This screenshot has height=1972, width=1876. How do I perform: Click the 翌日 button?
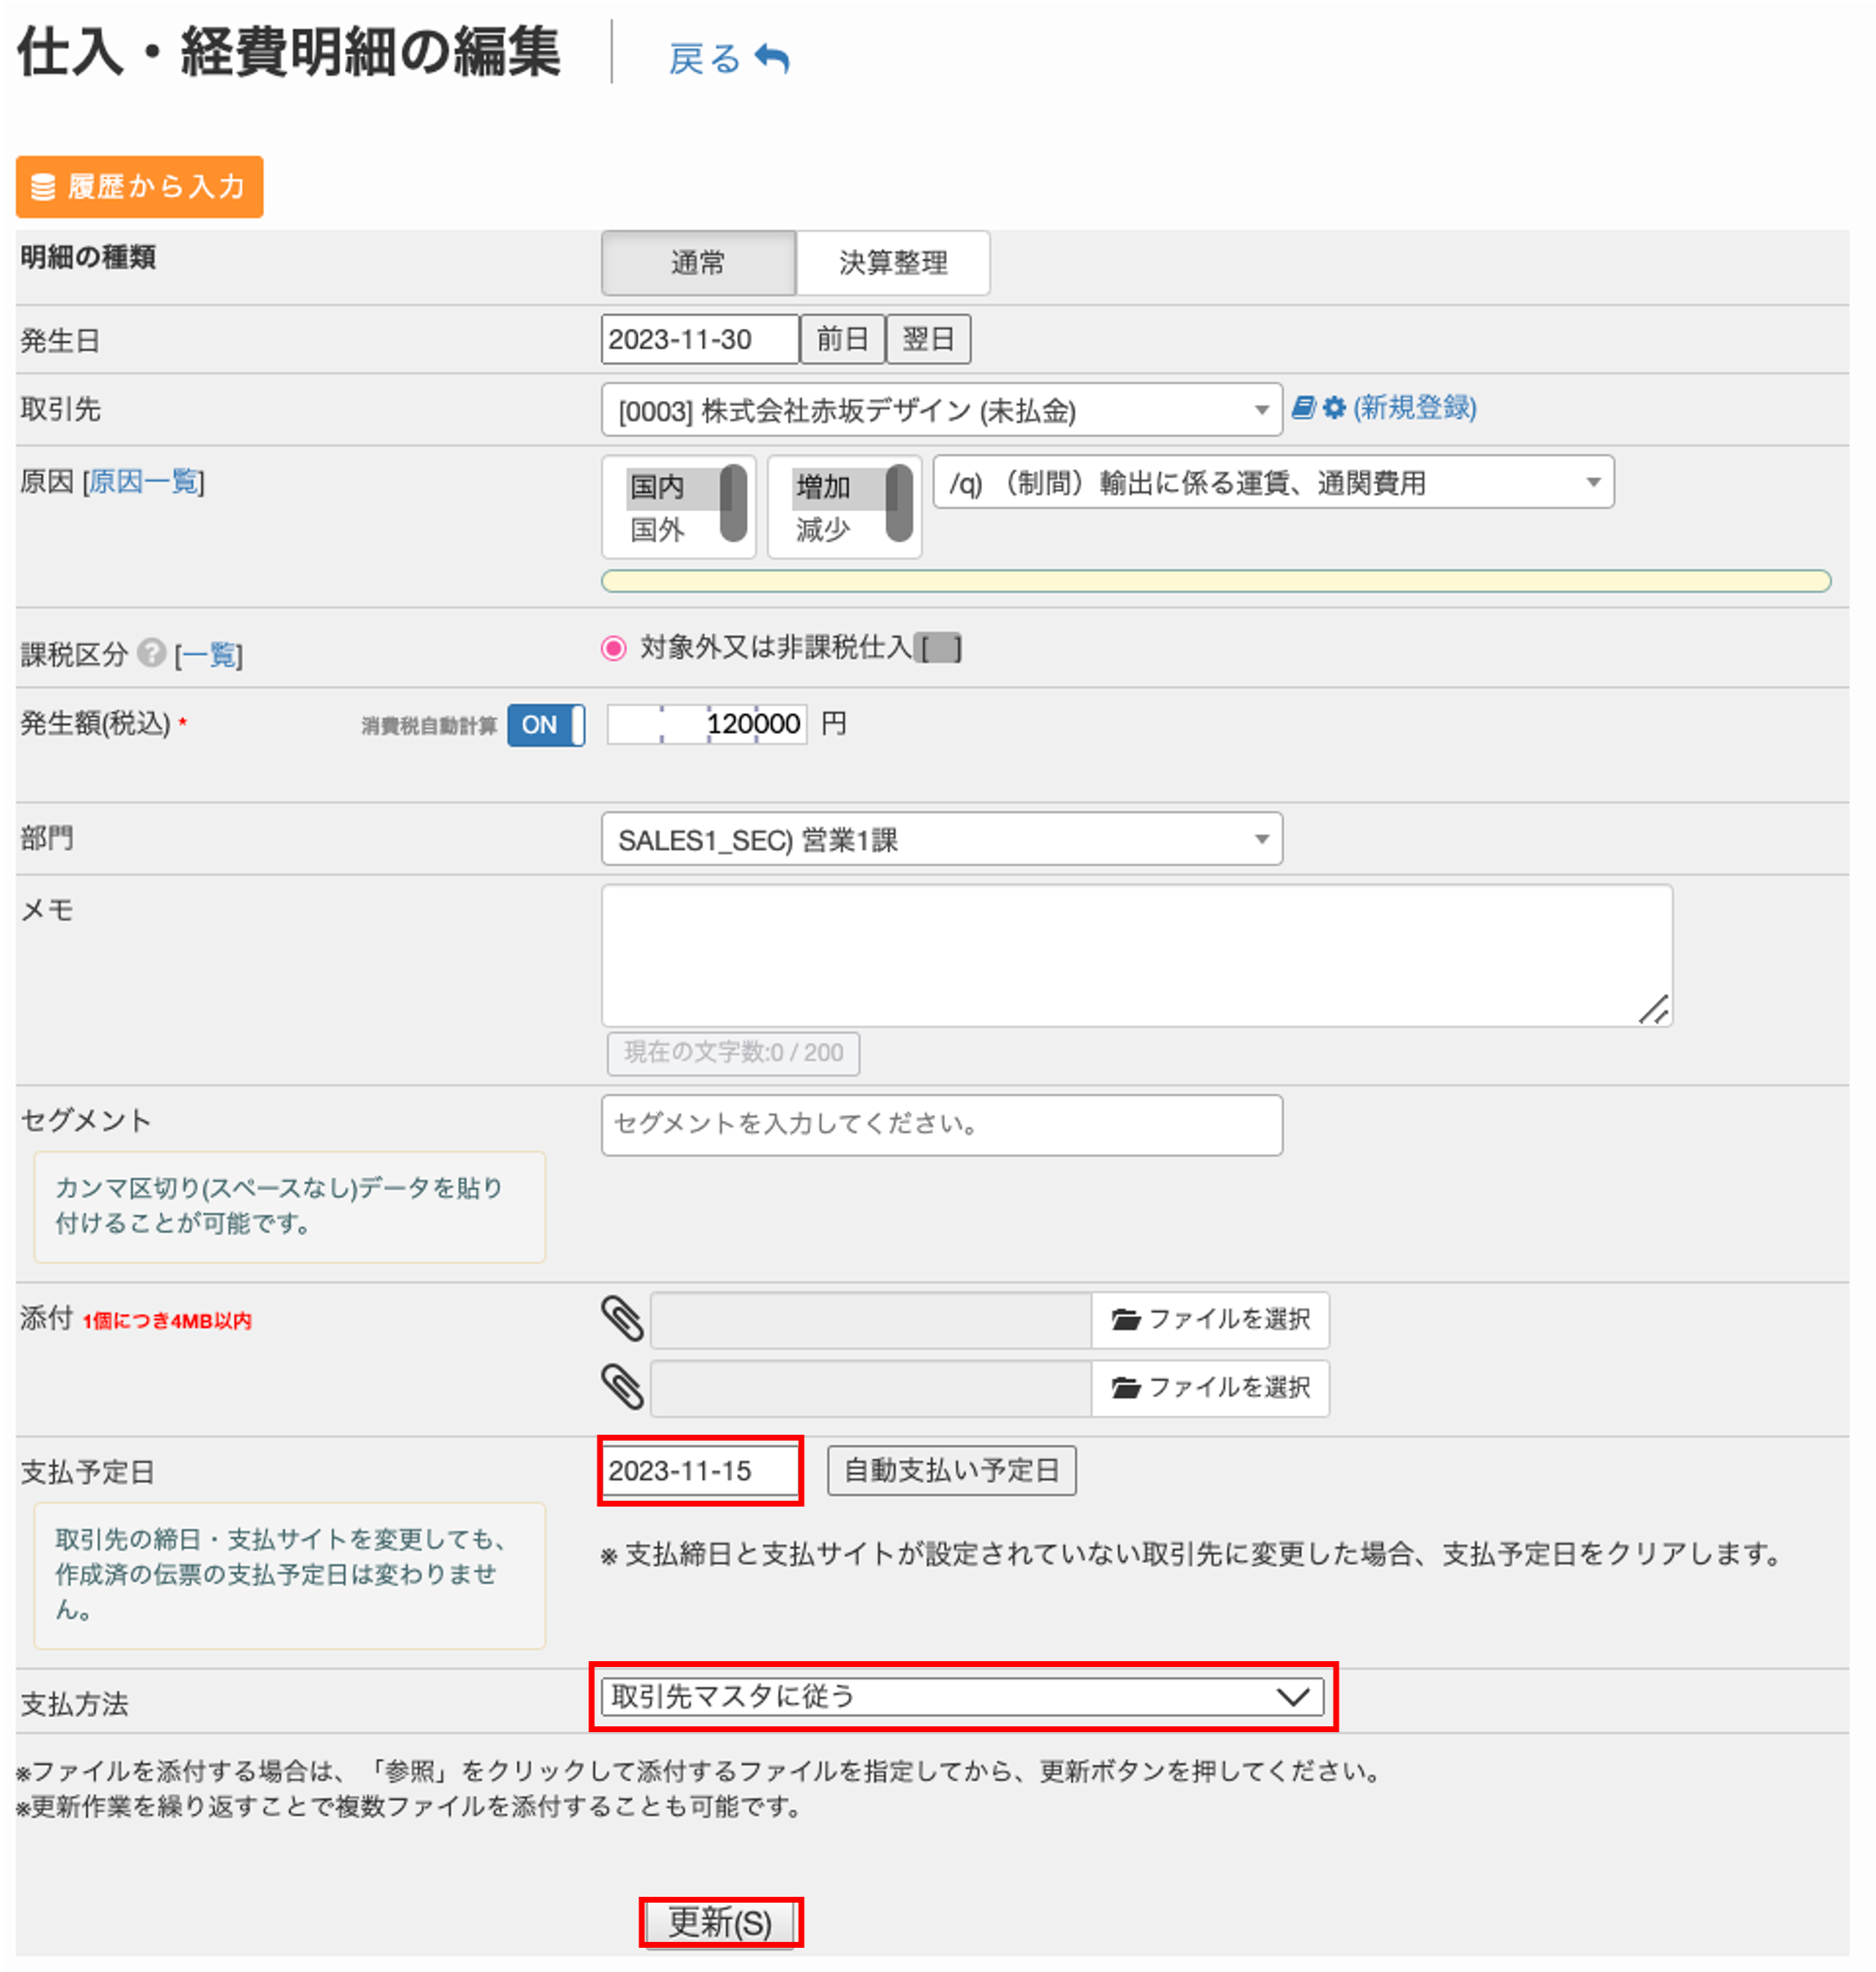click(x=928, y=340)
